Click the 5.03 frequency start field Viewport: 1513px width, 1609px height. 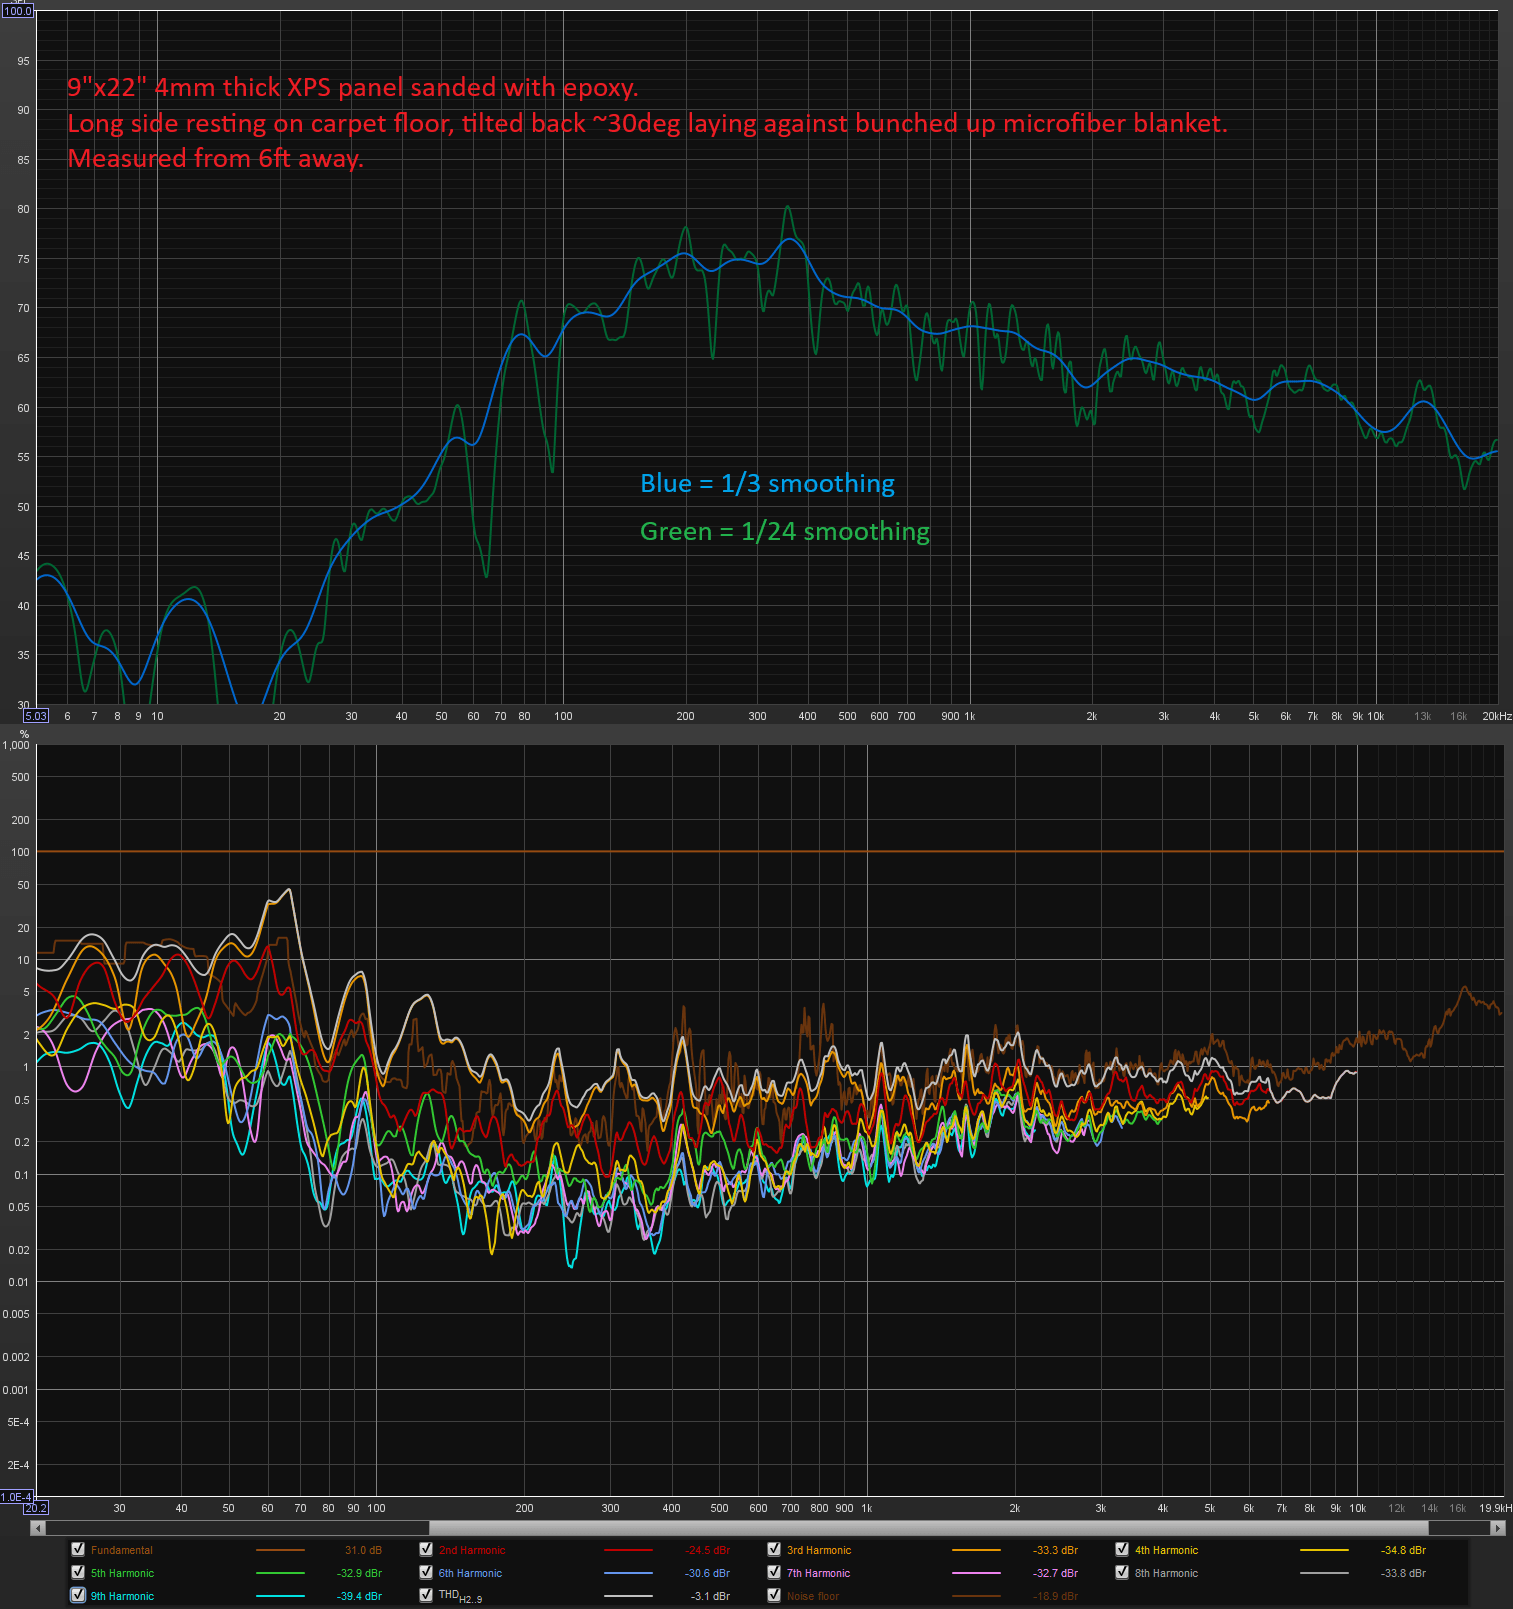coord(36,716)
